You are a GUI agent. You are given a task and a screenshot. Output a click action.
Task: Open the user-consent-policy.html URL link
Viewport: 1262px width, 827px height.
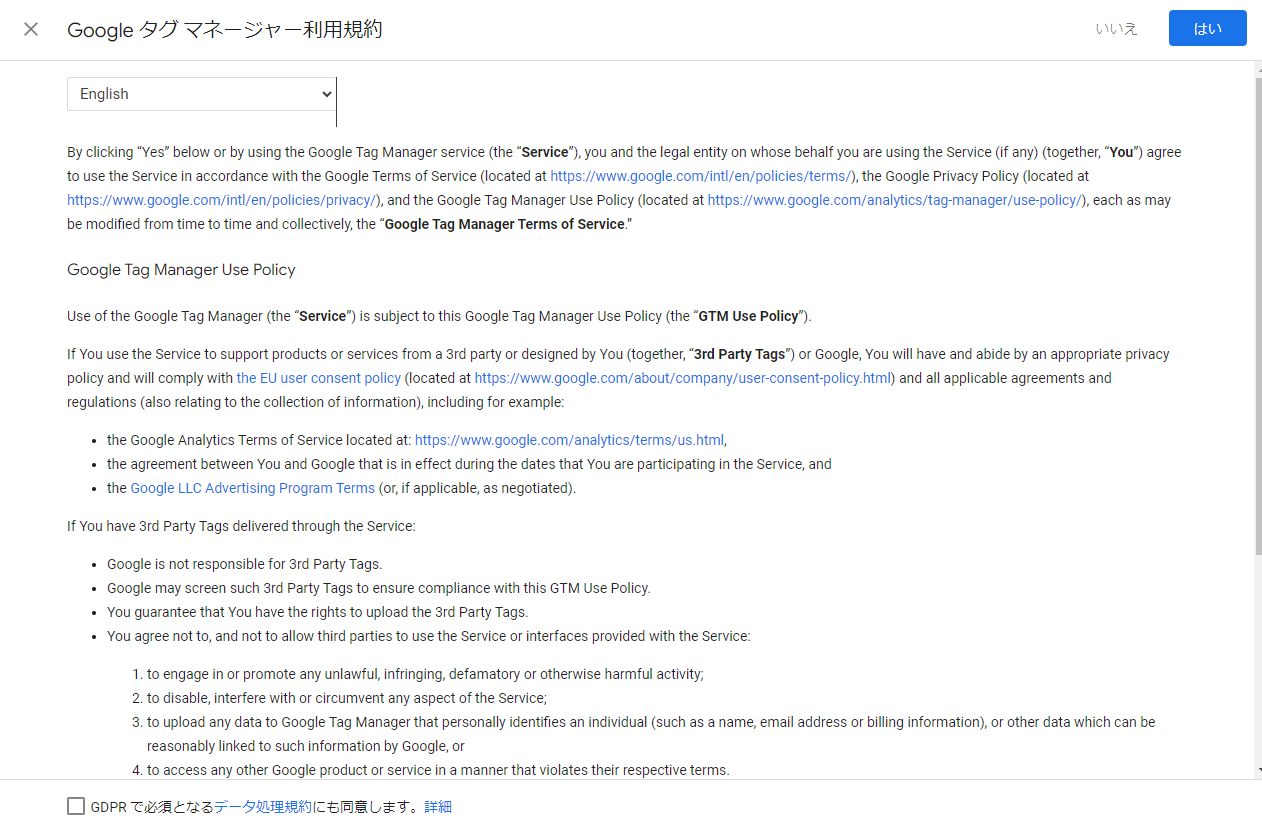[x=682, y=378]
